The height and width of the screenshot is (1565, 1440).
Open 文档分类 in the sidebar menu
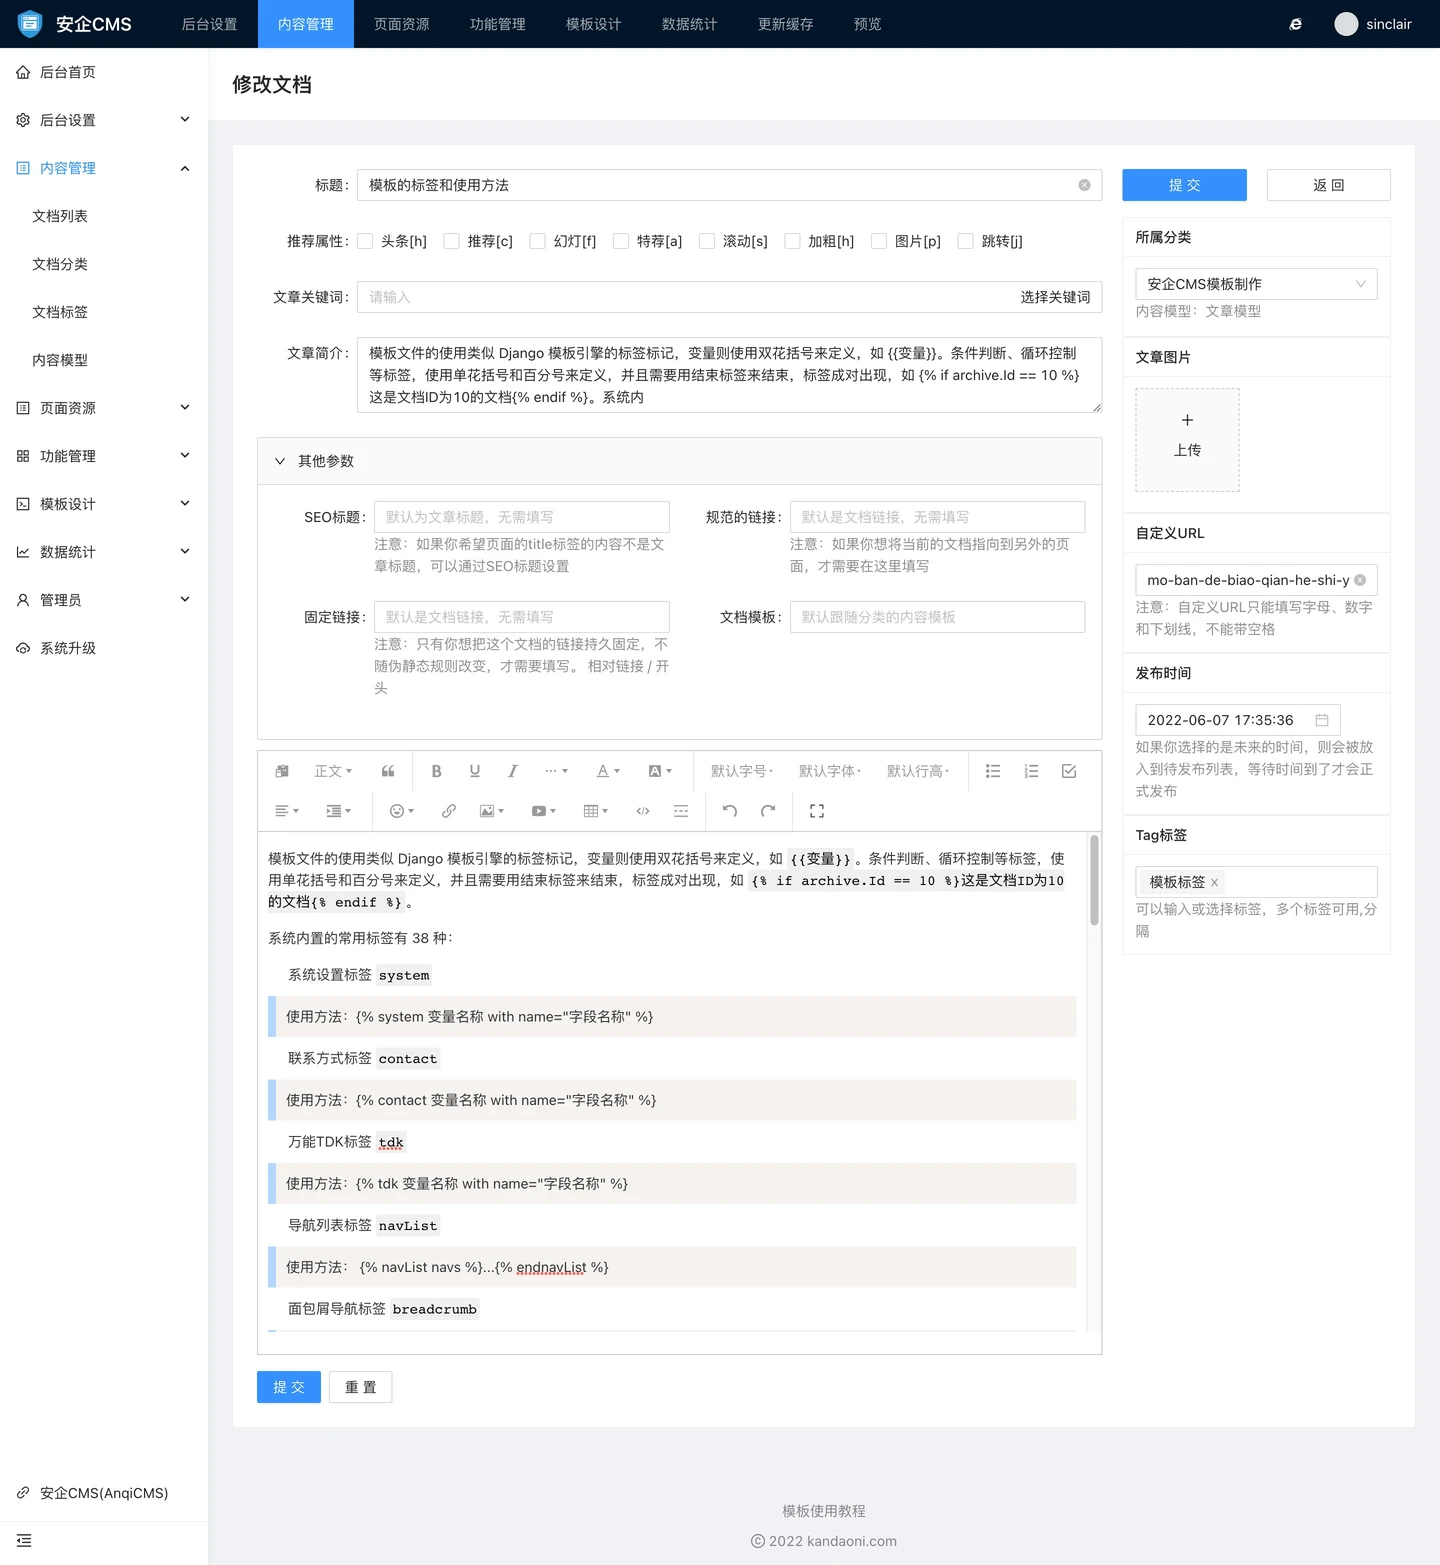point(60,264)
